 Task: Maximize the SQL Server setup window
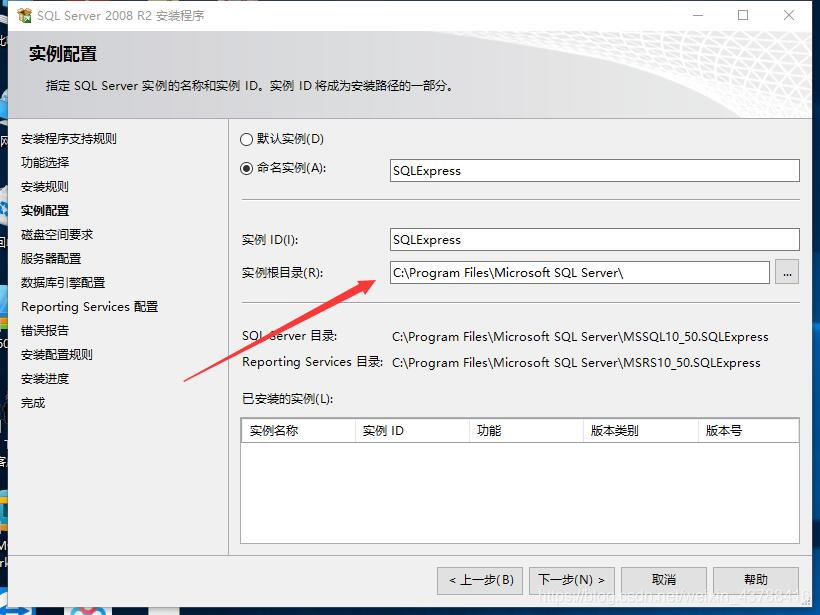click(x=743, y=16)
